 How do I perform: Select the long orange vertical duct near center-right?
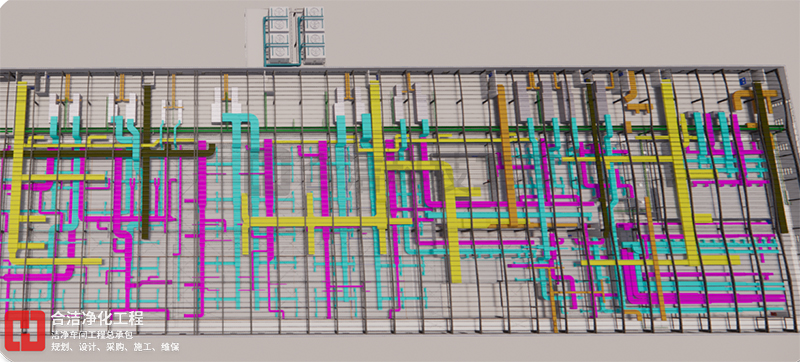point(508,156)
